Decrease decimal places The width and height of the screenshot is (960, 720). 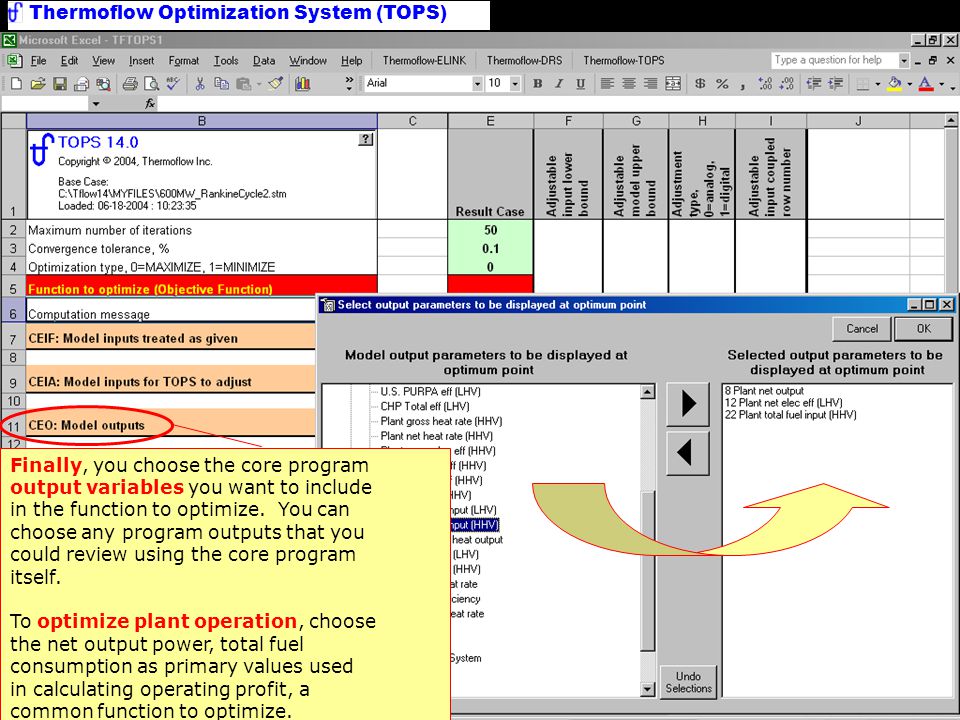pyautogui.click(x=787, y=84)
